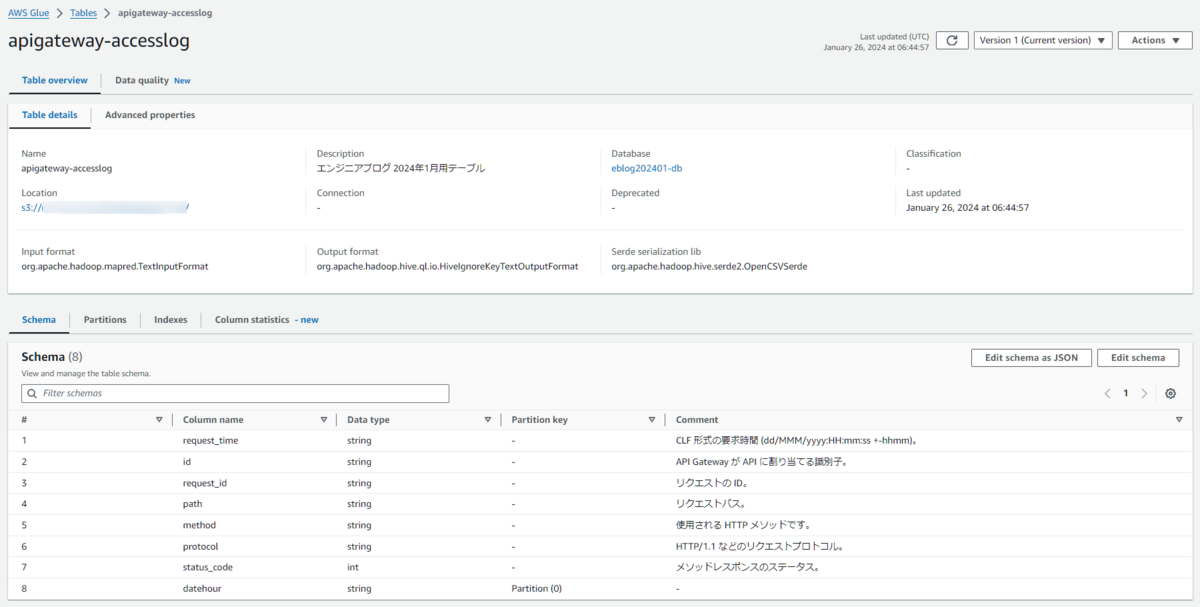Click the Partition key header
The width and height of the screenshot is (1200, 607).
pos(539,420)
